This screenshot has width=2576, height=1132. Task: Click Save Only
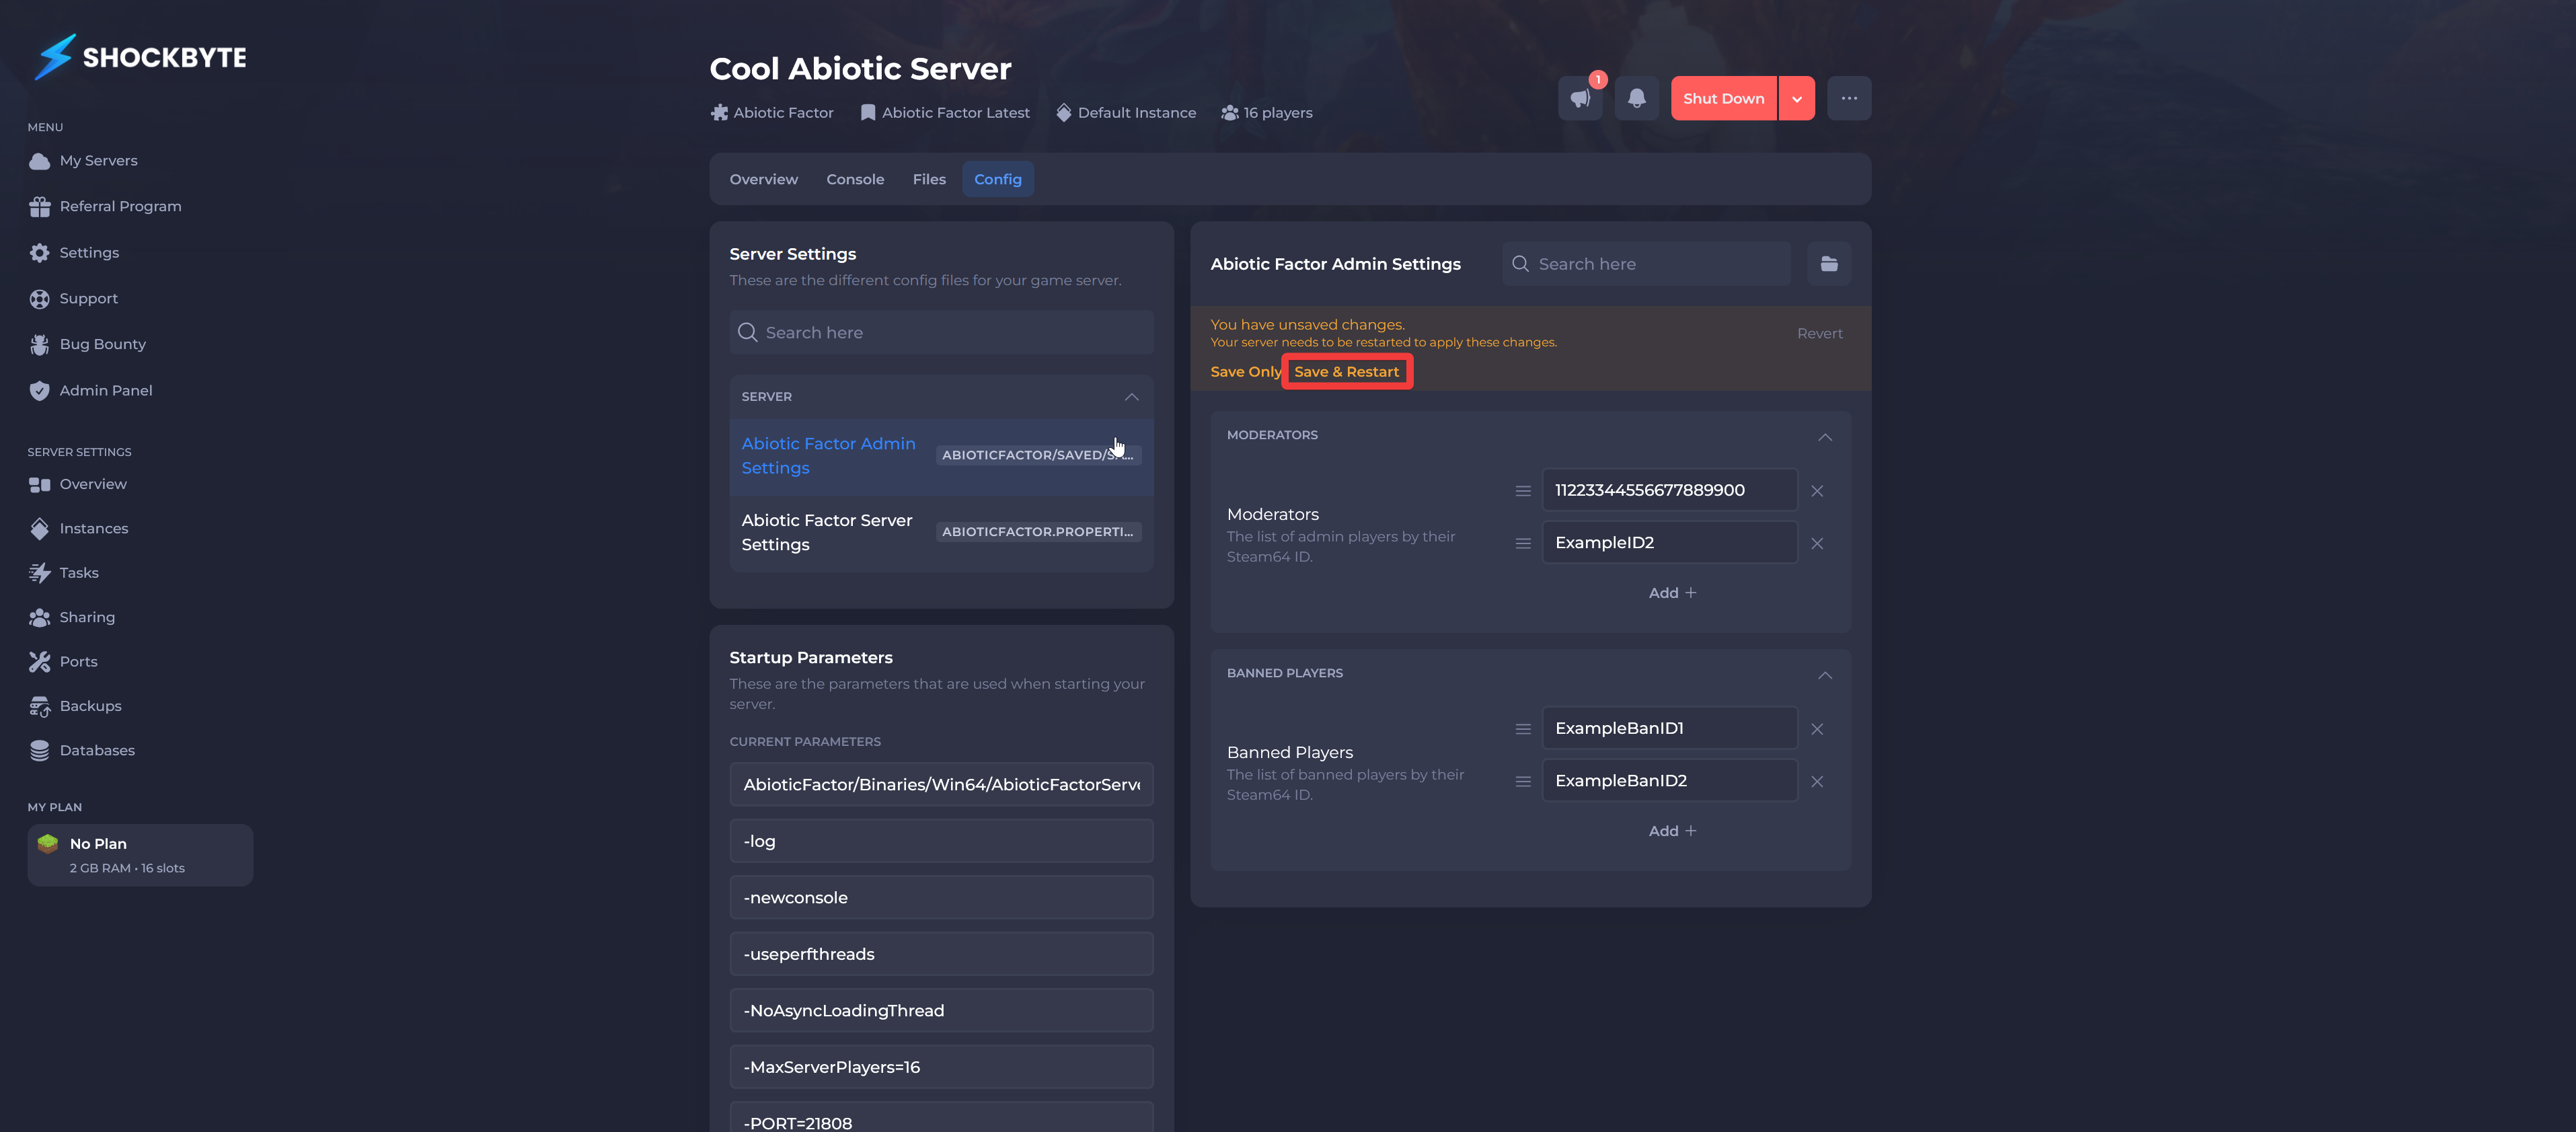pyautogui.click(x=1245, y=372)
